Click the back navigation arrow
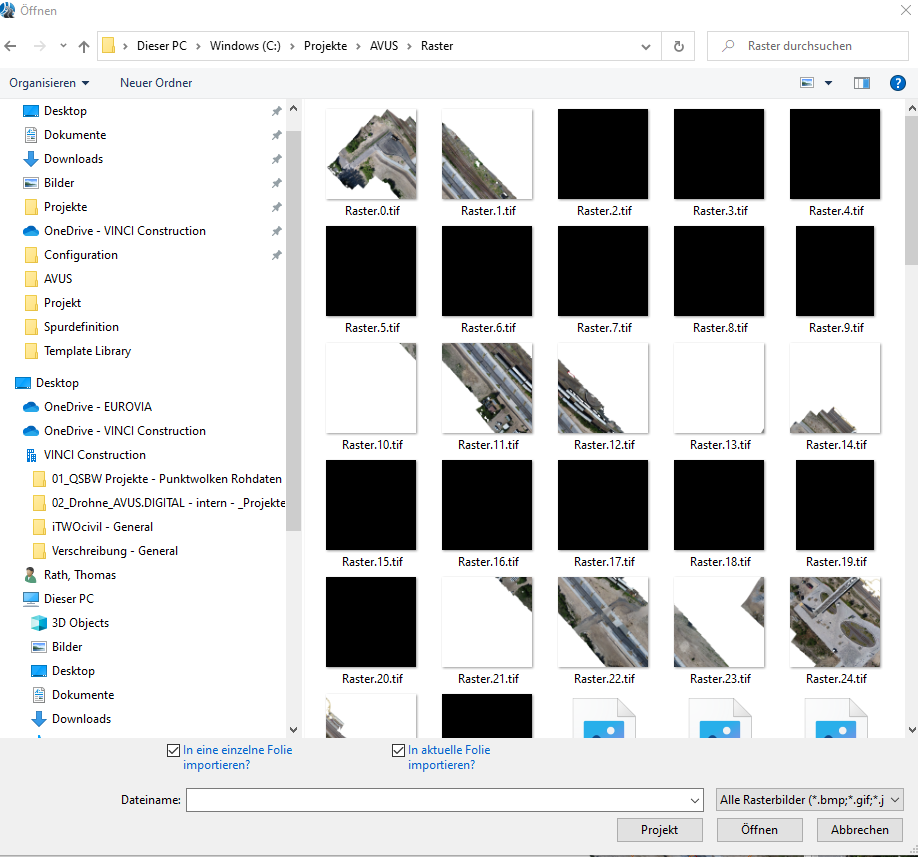The image size is (918, 857). (11, 46)
